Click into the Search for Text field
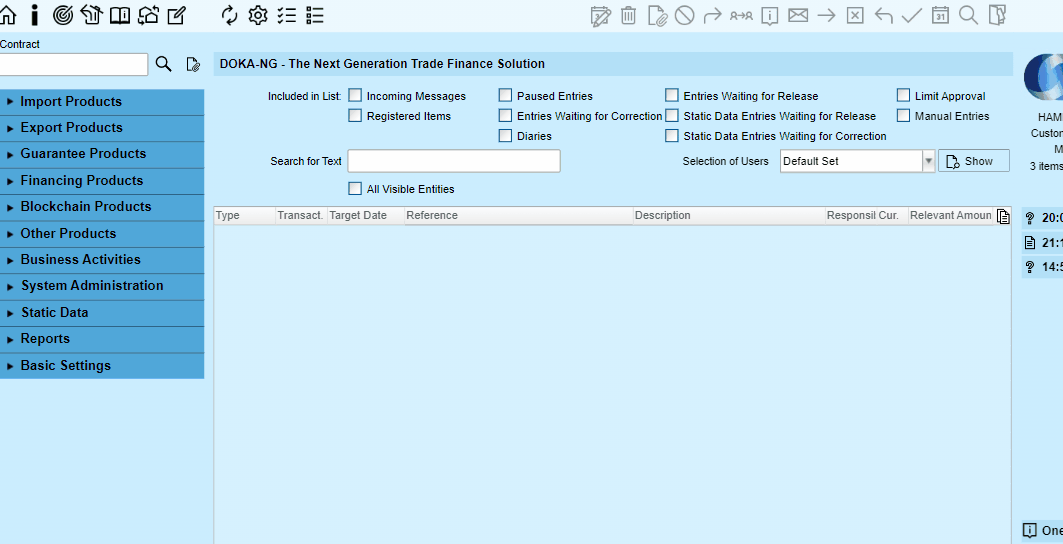Viewport: 1063px width, 544px height. pyautogui.click(x=454, y=161)
